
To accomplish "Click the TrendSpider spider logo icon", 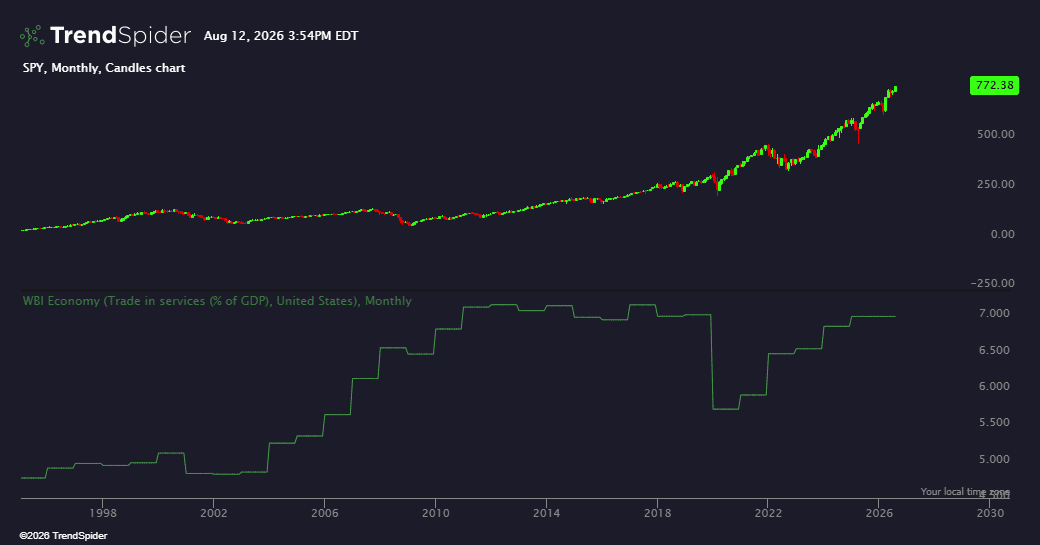I will tap(32, 36).
